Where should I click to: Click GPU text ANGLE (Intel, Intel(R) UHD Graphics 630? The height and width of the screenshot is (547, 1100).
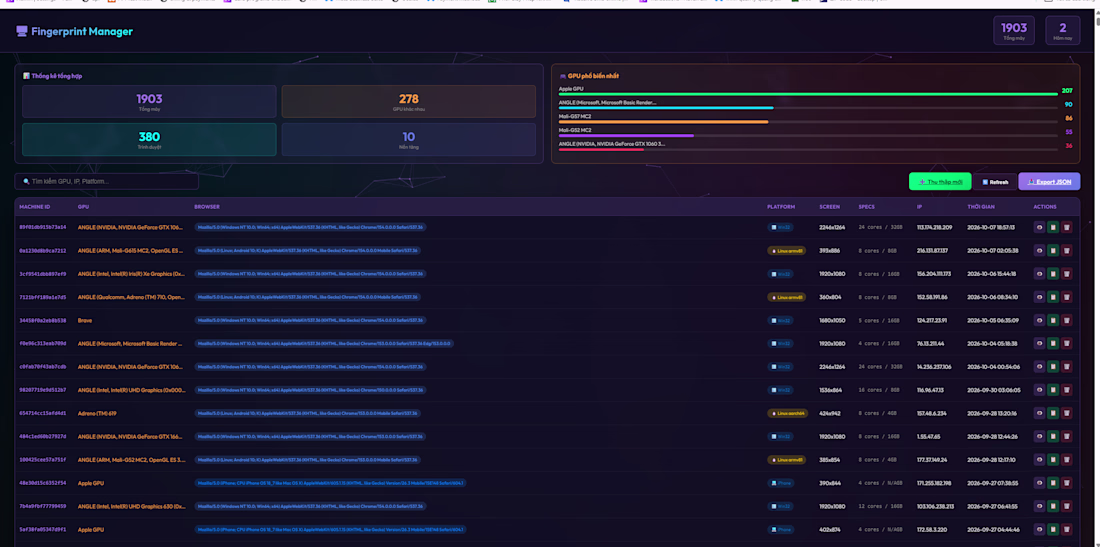[x=131, y=506]
